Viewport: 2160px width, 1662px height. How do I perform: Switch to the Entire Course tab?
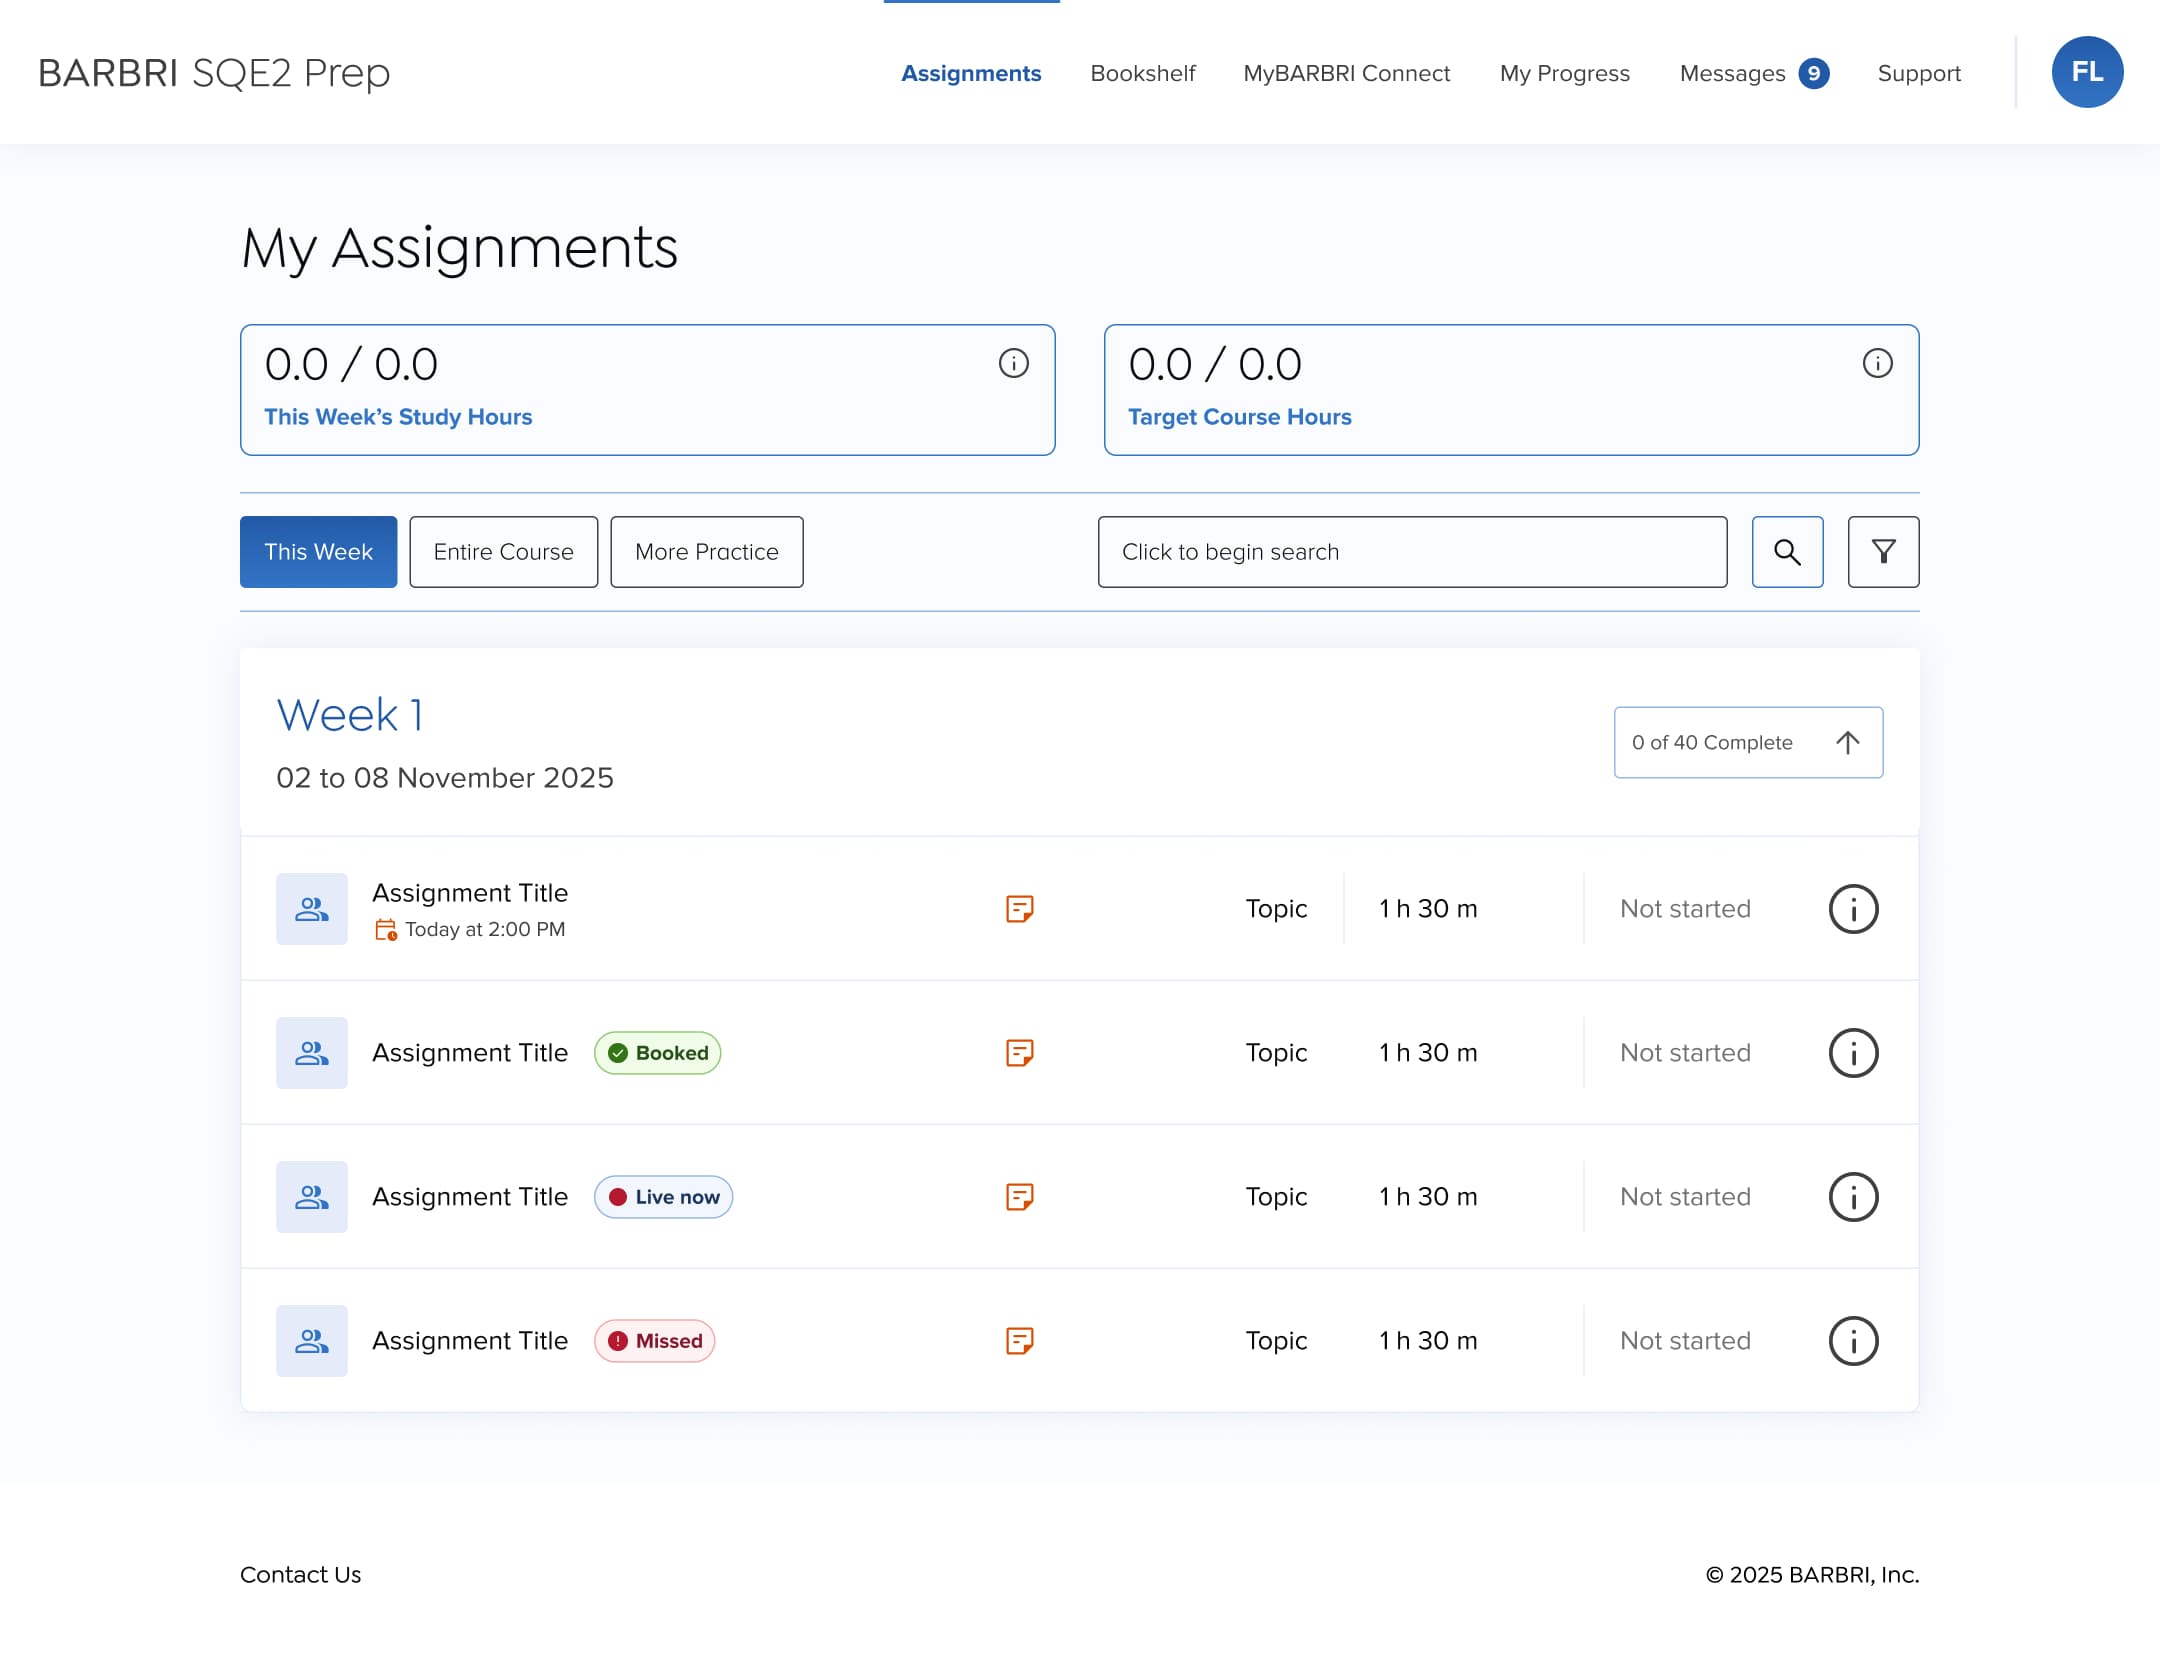[x=503, y=552]
